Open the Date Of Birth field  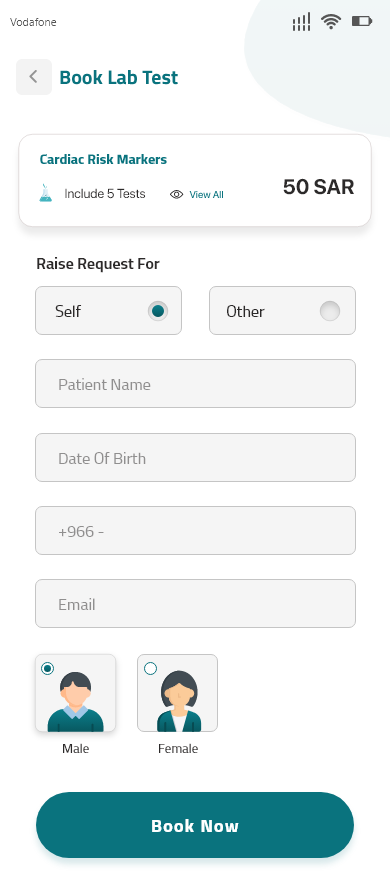(x=196, y=457)
